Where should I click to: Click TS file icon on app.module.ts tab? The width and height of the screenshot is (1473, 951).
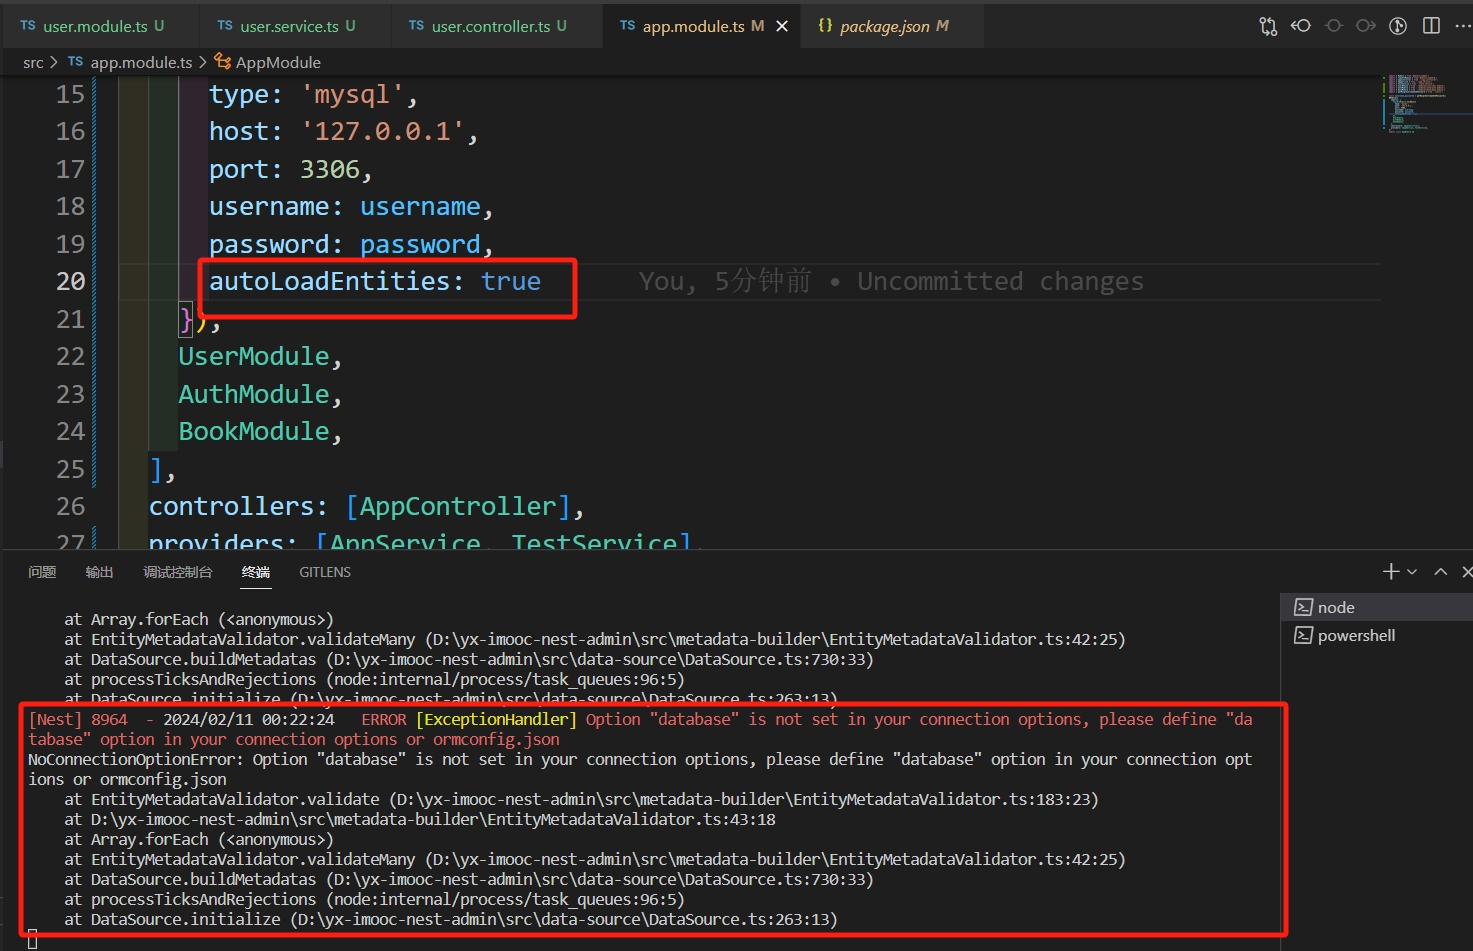point(627,26)
